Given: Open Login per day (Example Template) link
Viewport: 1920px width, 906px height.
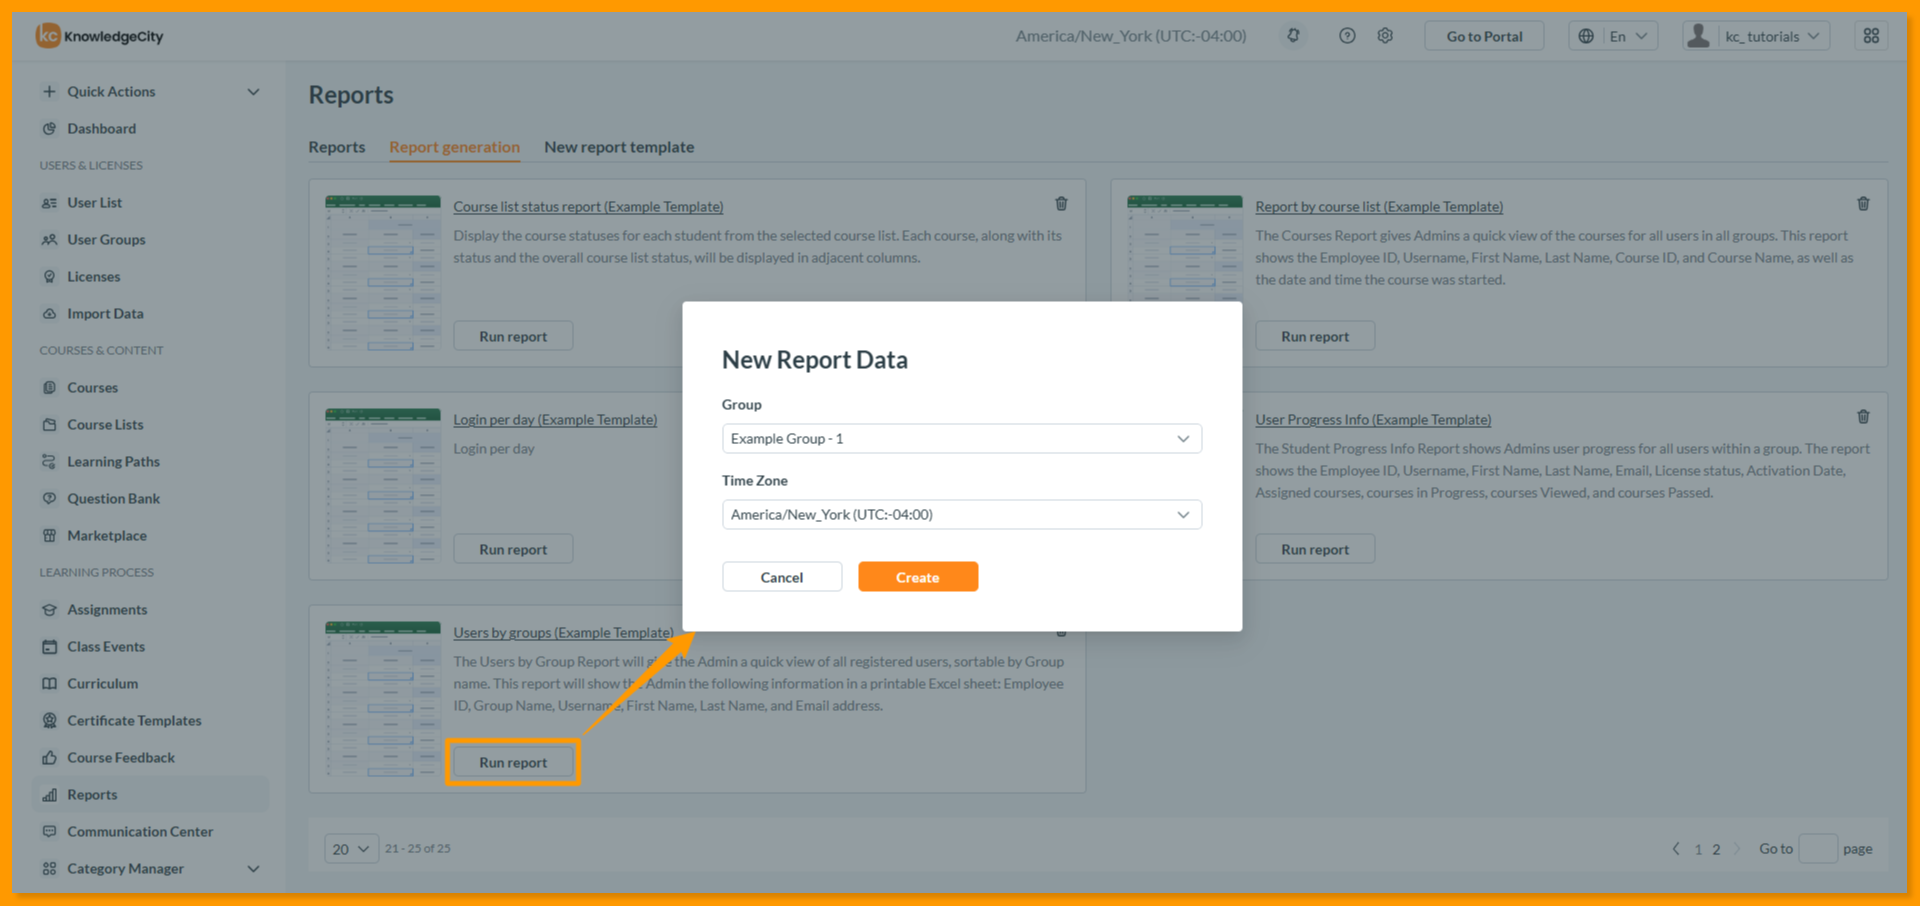Looking at the screenshot, I should [555, 420].
